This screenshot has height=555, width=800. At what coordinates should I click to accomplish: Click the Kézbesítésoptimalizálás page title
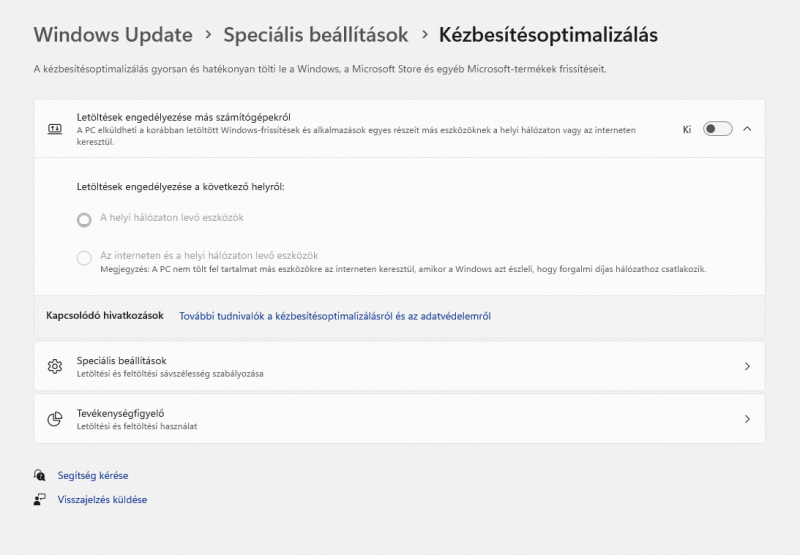pyautogui.click(x=548, y=34)
